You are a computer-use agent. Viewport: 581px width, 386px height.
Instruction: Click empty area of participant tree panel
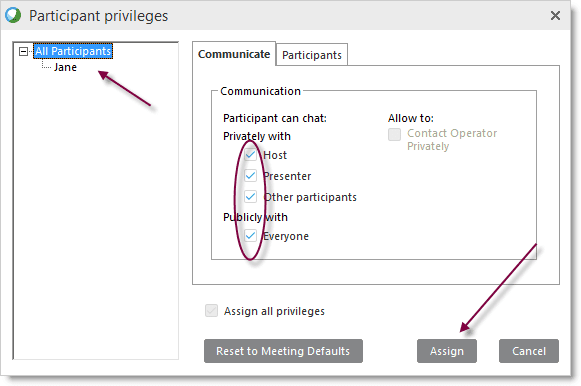pos(96,222)
